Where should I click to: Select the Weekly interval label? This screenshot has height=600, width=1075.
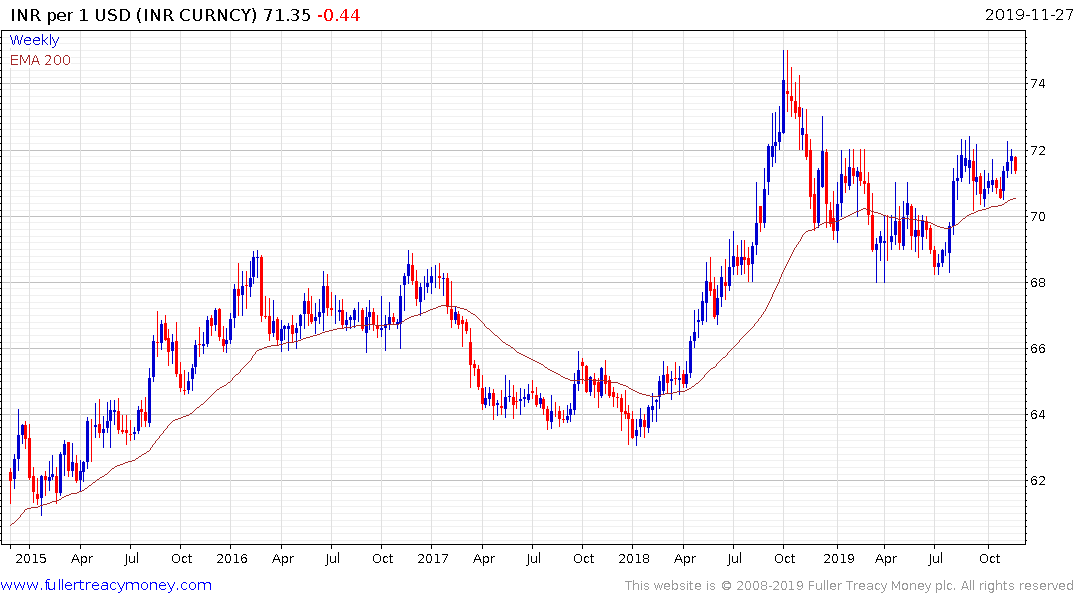click(34, 40)
